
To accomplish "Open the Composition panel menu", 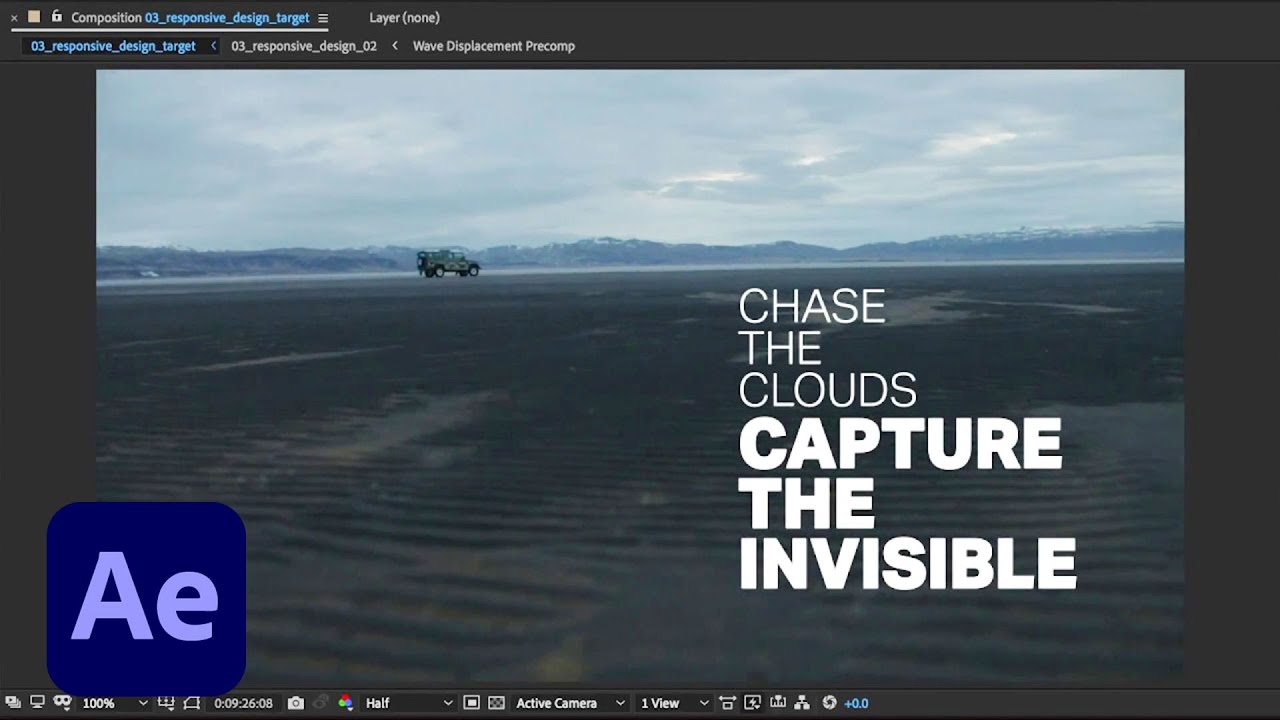I will click(x=322, y=18).
